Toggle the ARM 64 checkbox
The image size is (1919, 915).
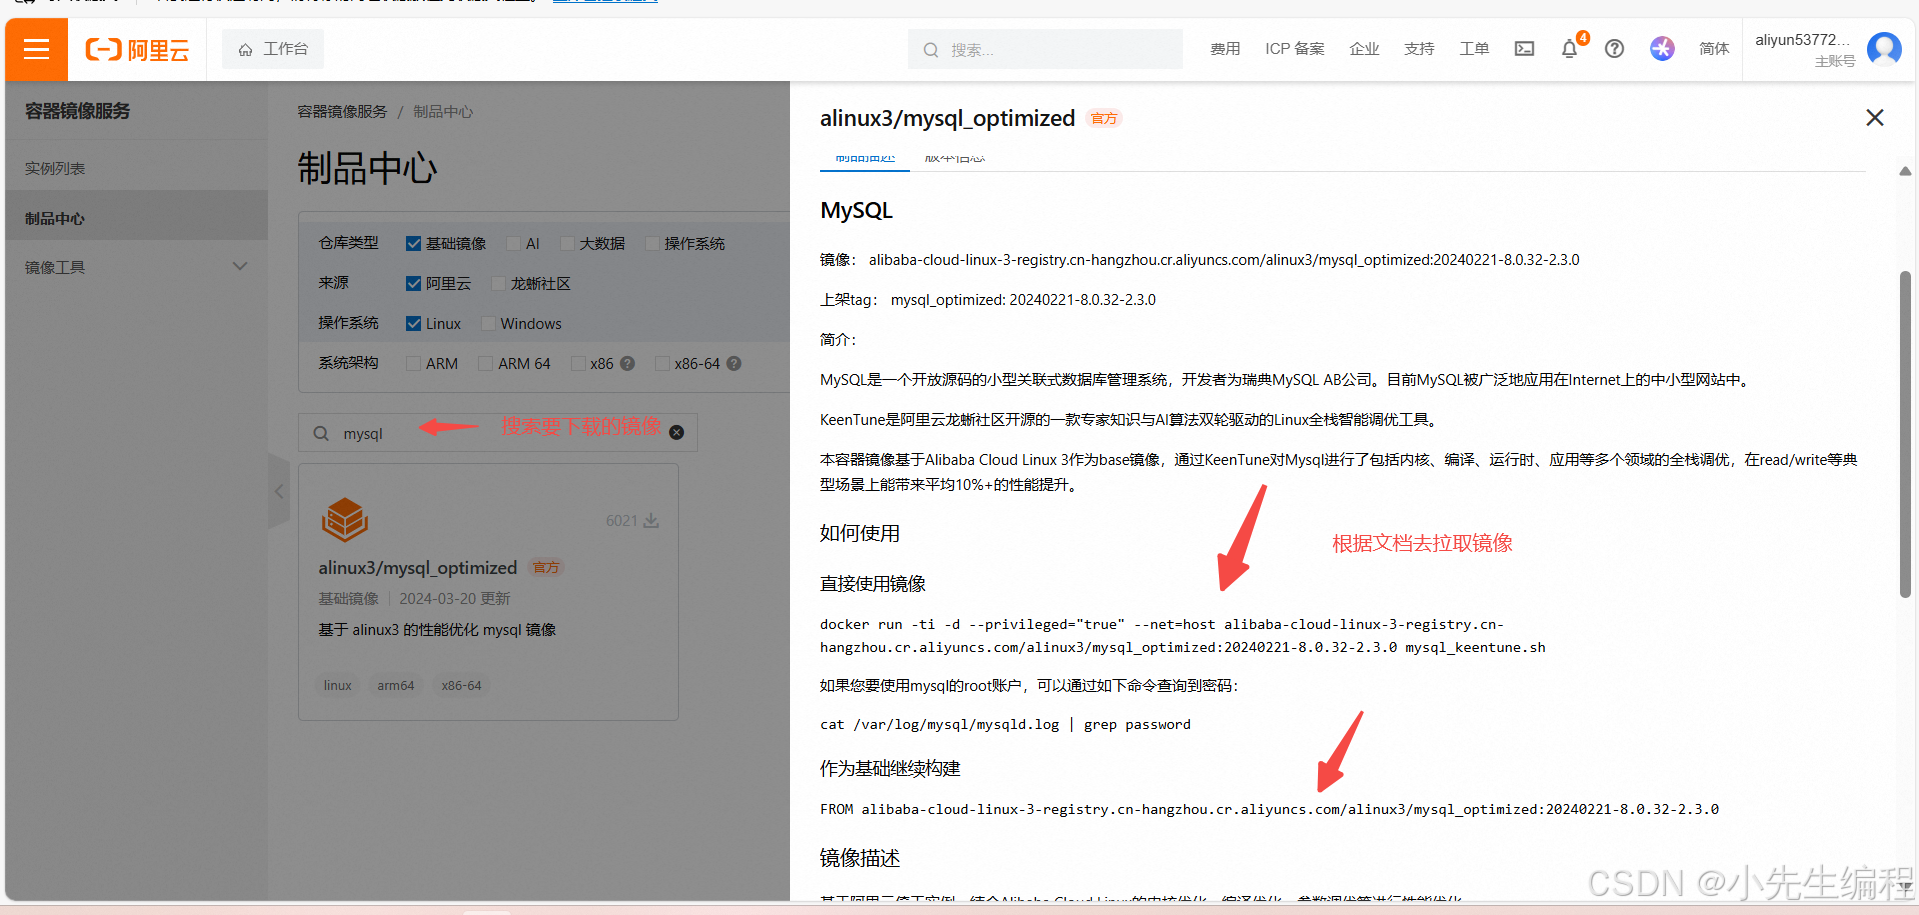(x=485, y=364)
